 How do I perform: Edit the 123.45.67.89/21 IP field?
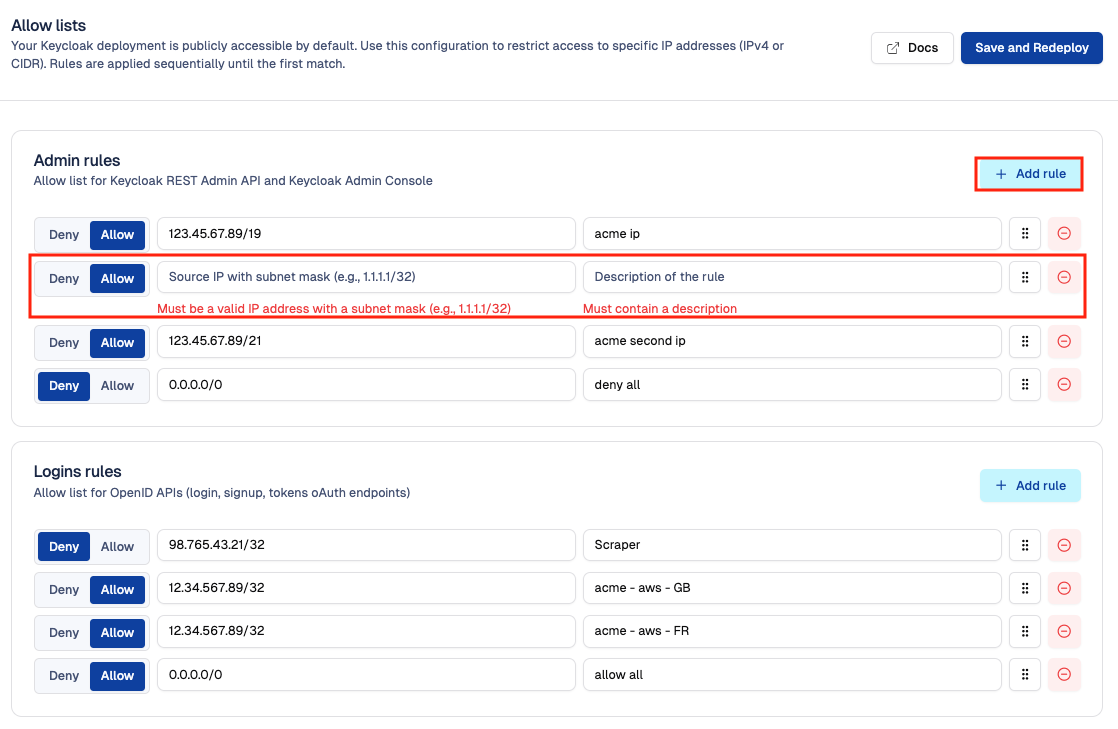pos(365,342)
